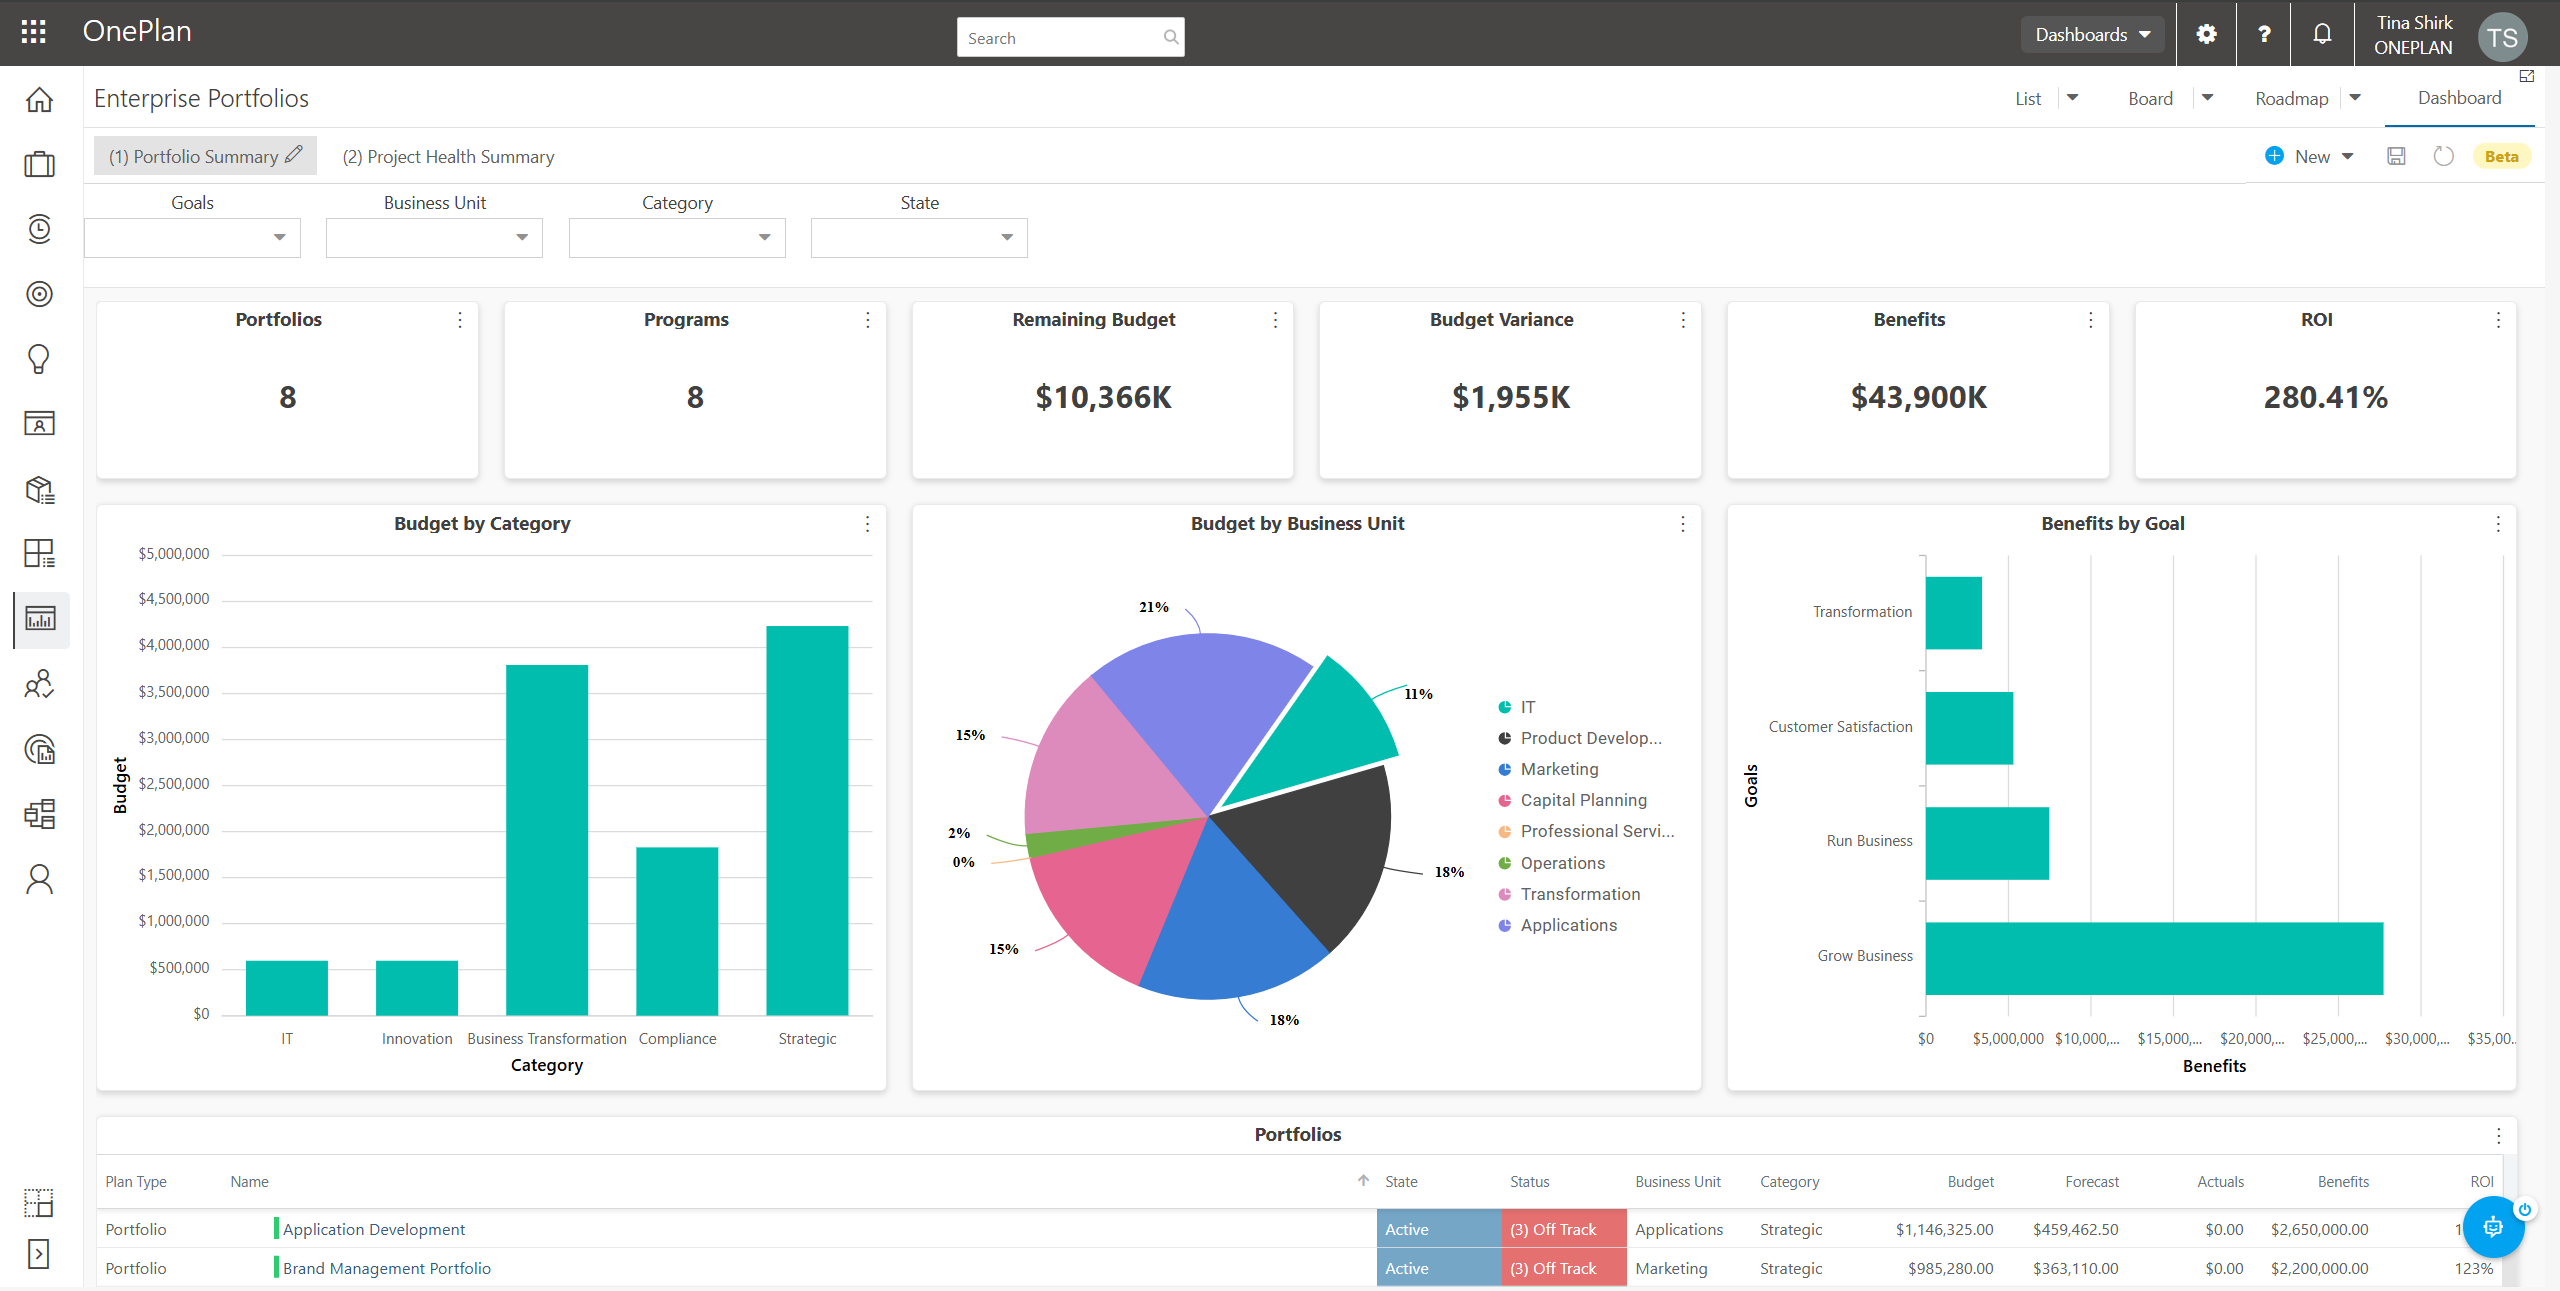
Task: Open the lightbulb ideas icon in the sidebar
Action: pyautogui.click(x=39, y=359)
